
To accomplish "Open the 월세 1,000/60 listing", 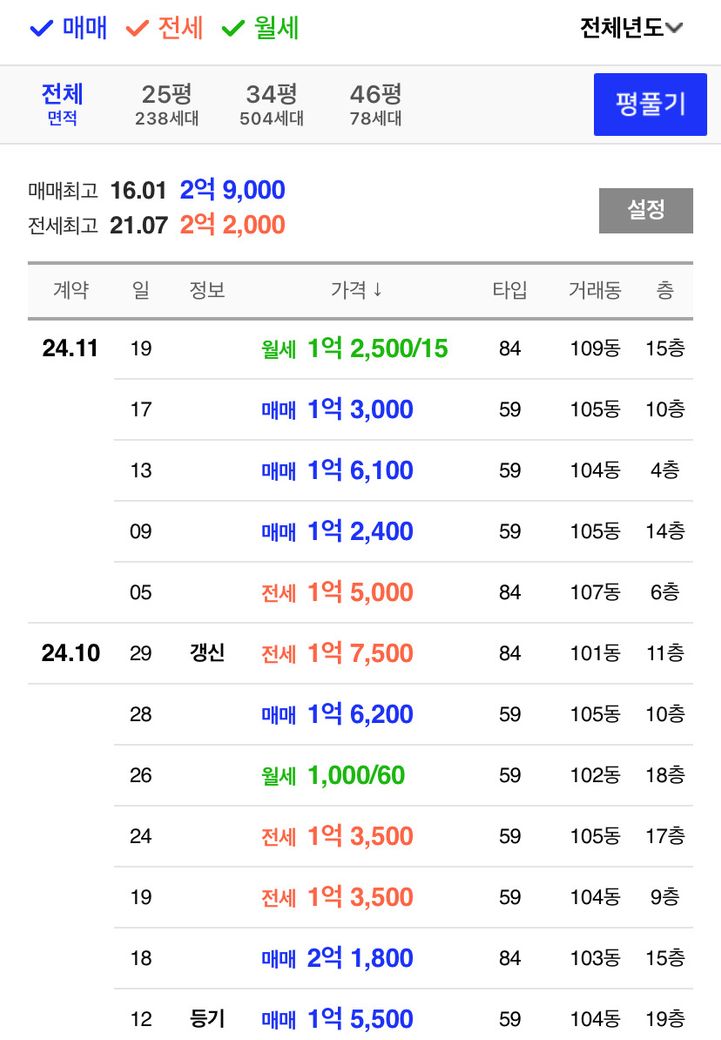I will pyautogui.click(x=356, y=776).
